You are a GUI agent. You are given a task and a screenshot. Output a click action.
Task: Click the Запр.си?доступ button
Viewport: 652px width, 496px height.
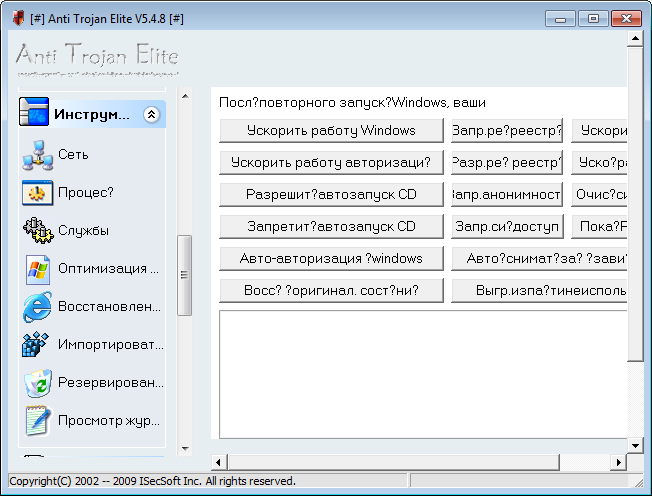coord(507,227)
